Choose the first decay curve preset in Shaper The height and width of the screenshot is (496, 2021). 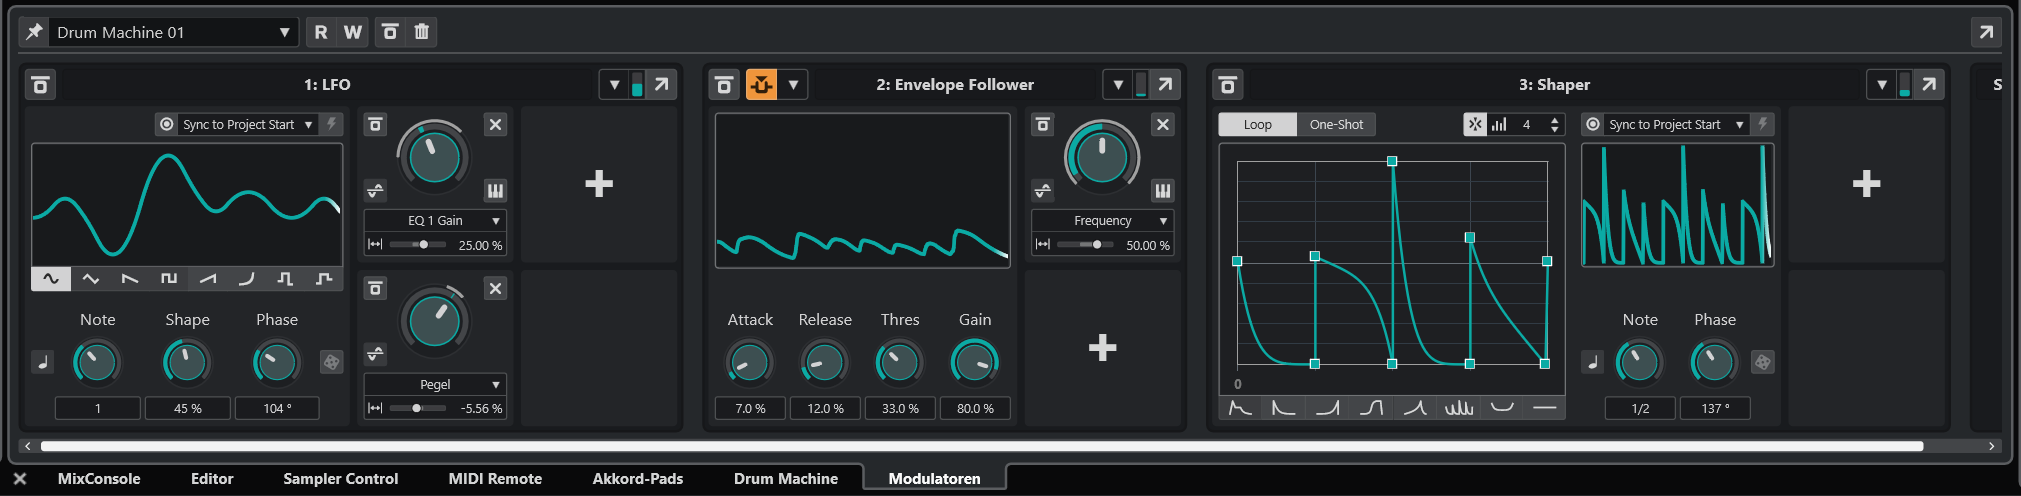tap(1240, 408)
